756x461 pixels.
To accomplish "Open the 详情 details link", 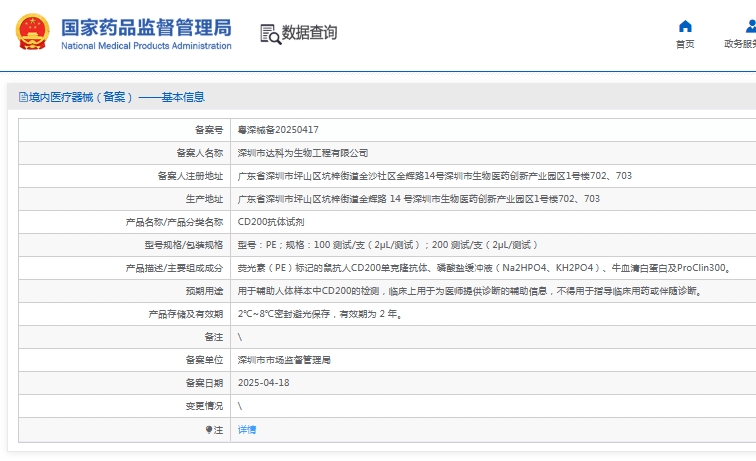I will 247,429.
